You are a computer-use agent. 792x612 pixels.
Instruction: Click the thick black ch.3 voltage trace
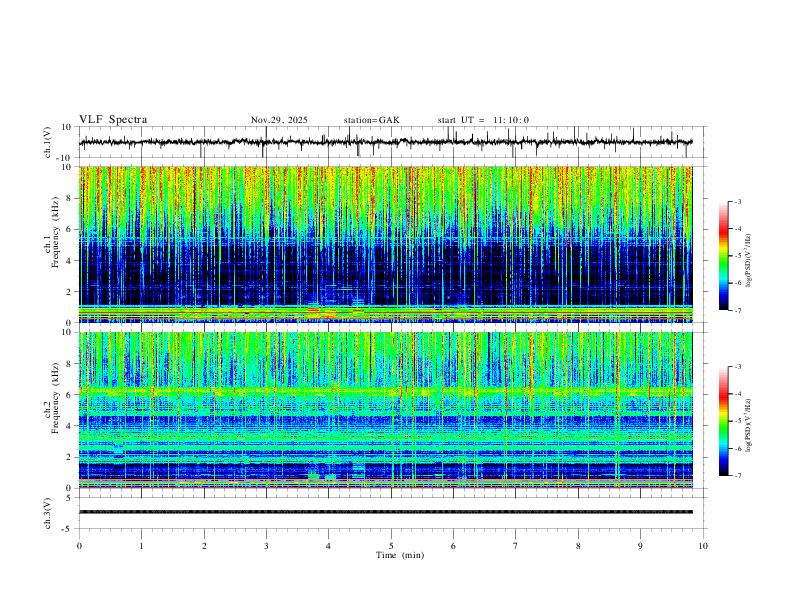(386, 512)
